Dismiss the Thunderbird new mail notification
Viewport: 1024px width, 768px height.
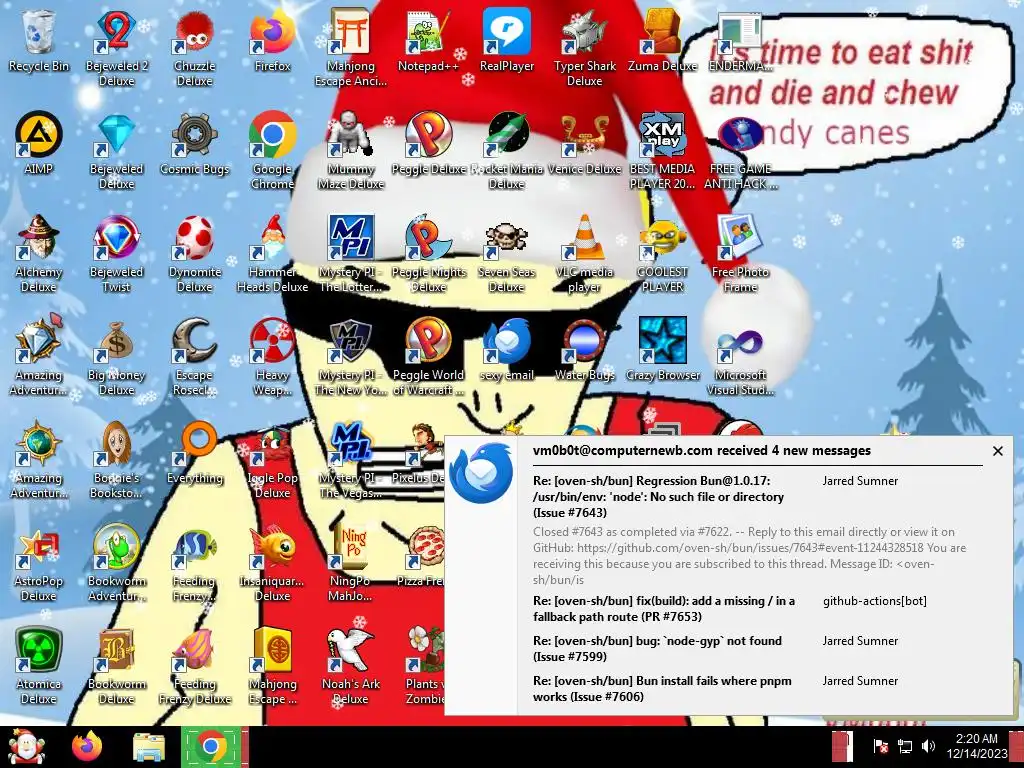[997, 451]
